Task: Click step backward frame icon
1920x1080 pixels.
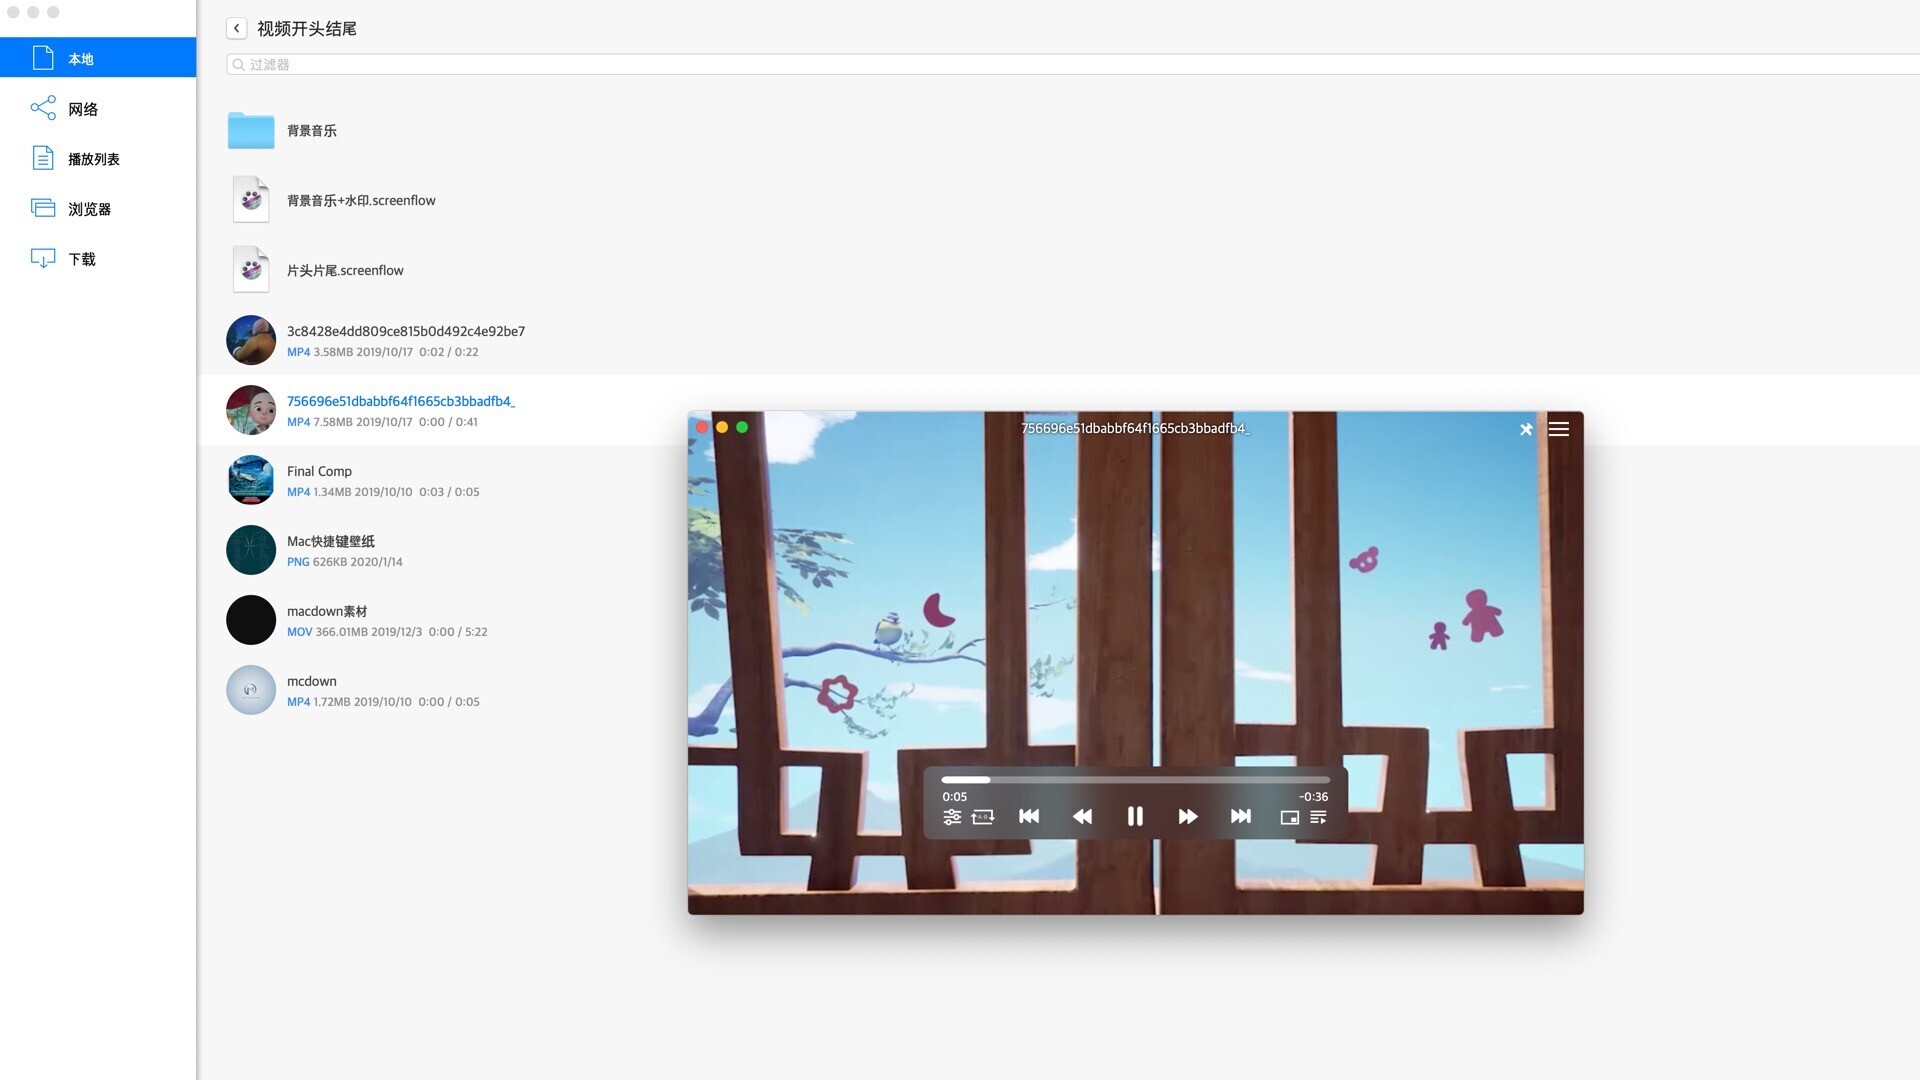Action: click(1083, 816)
